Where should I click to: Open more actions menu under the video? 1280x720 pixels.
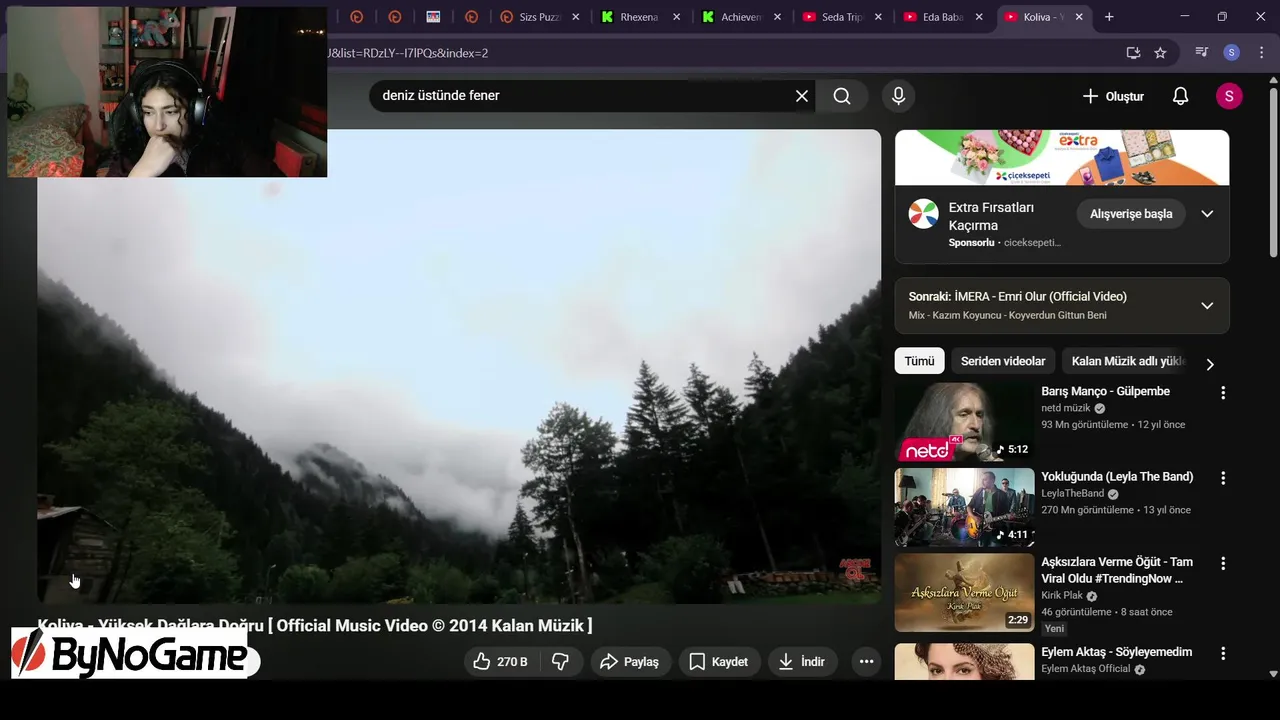(x=866, y=661)
